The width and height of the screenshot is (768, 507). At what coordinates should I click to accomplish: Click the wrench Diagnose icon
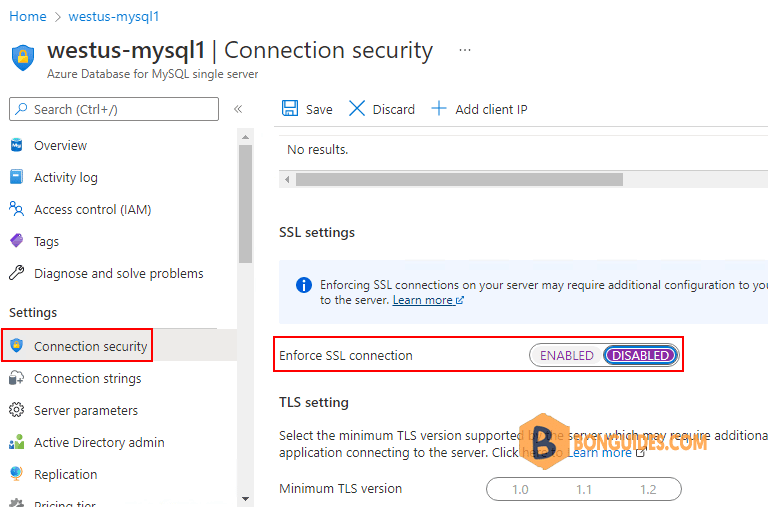click(x=17, y=273)
